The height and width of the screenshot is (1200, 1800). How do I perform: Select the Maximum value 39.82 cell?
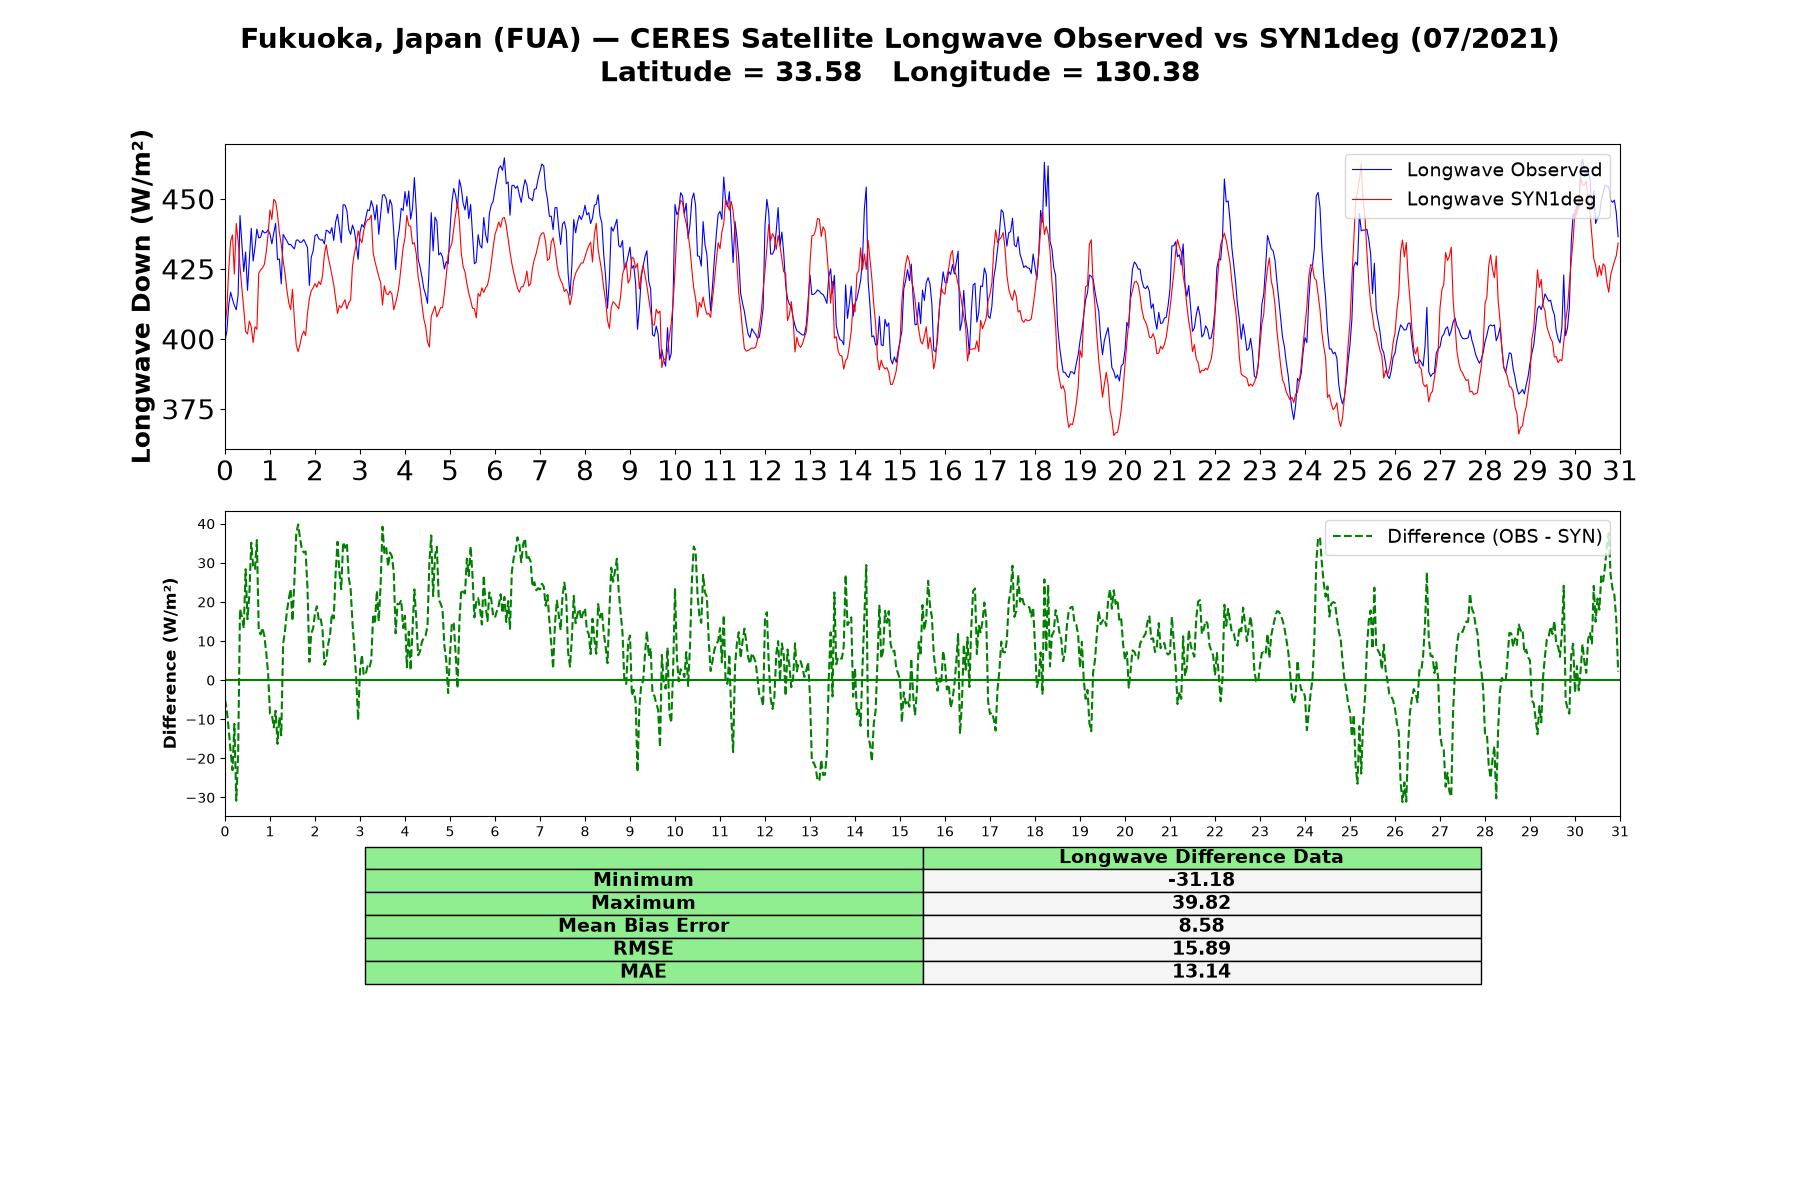1202,903
